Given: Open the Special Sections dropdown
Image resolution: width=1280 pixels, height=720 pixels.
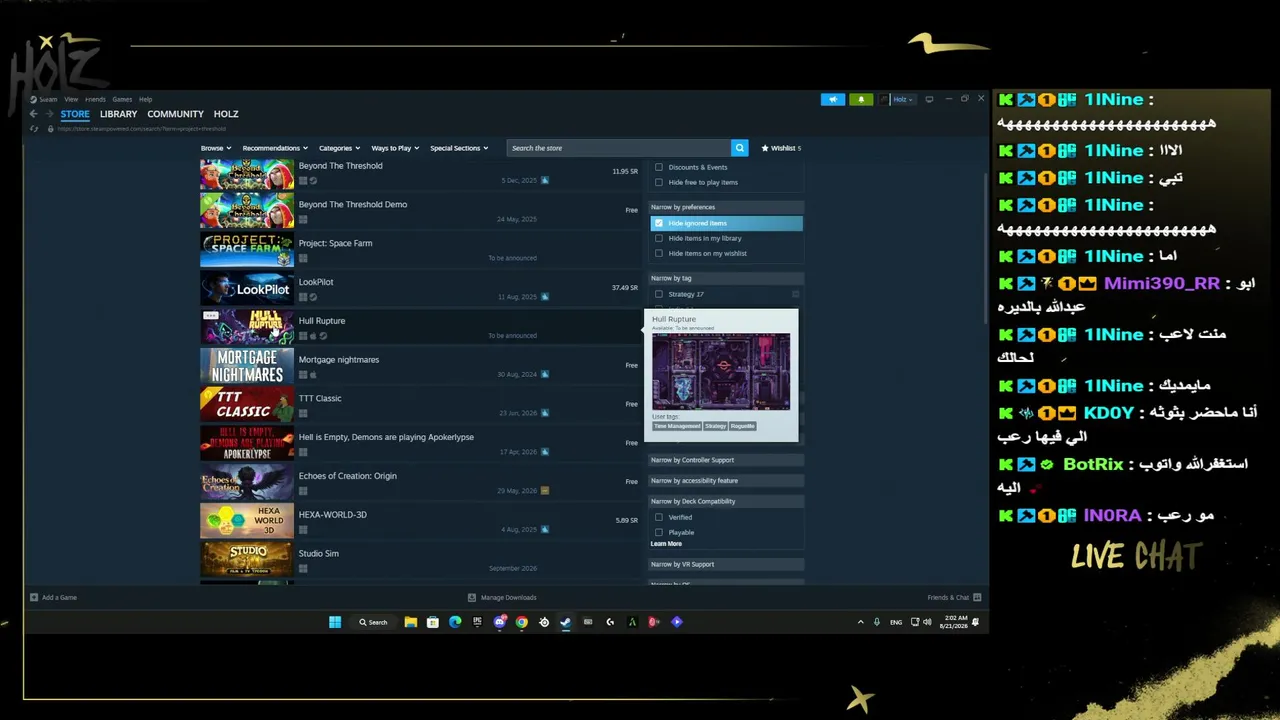Looking at the screenshot, I should [459, 148].
